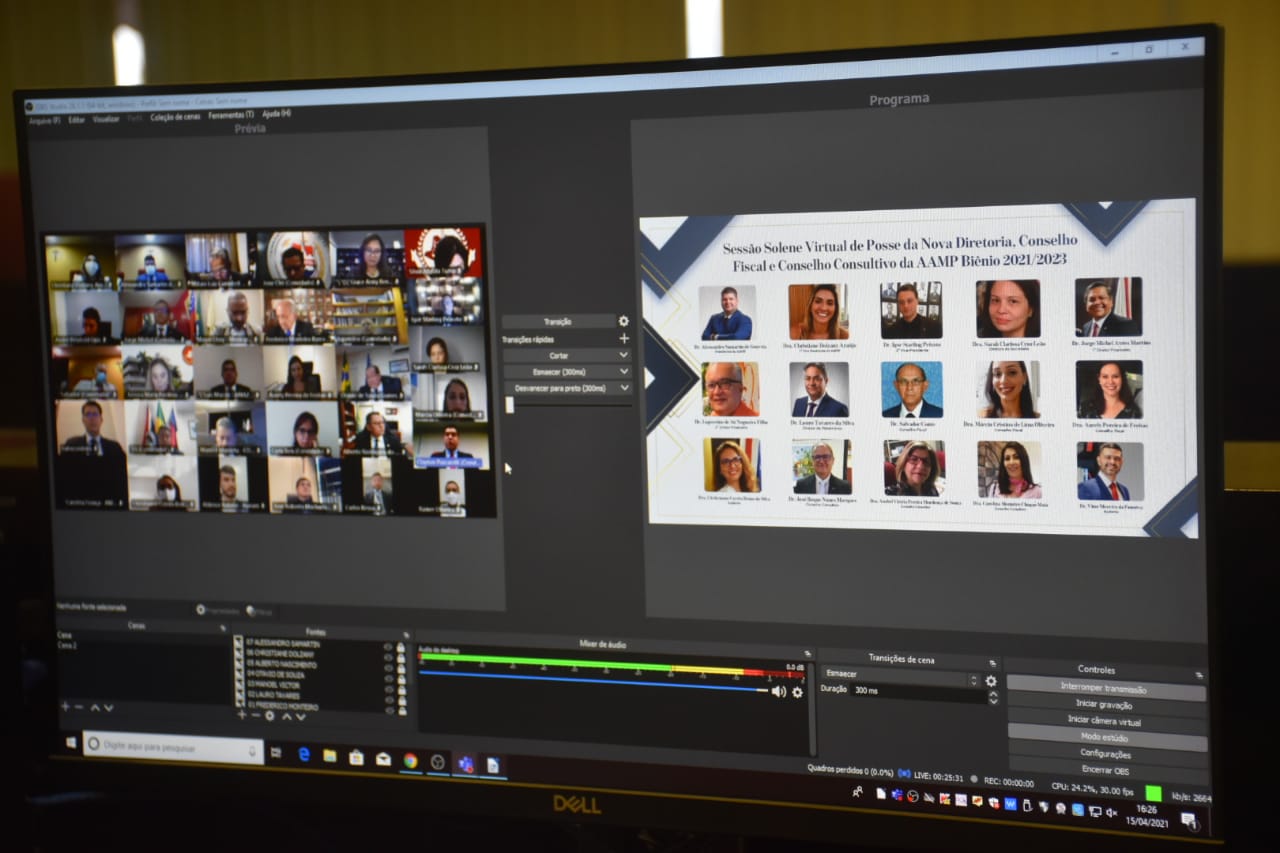The image size is (1280, 853).
Task: Open the Ferramentas menu
Action: 230,116
